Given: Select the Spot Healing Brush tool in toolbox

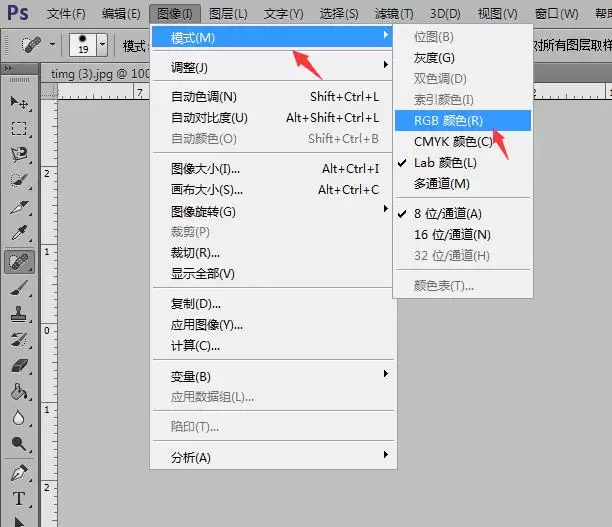Looking at the screenshot, I should point(19,262).
